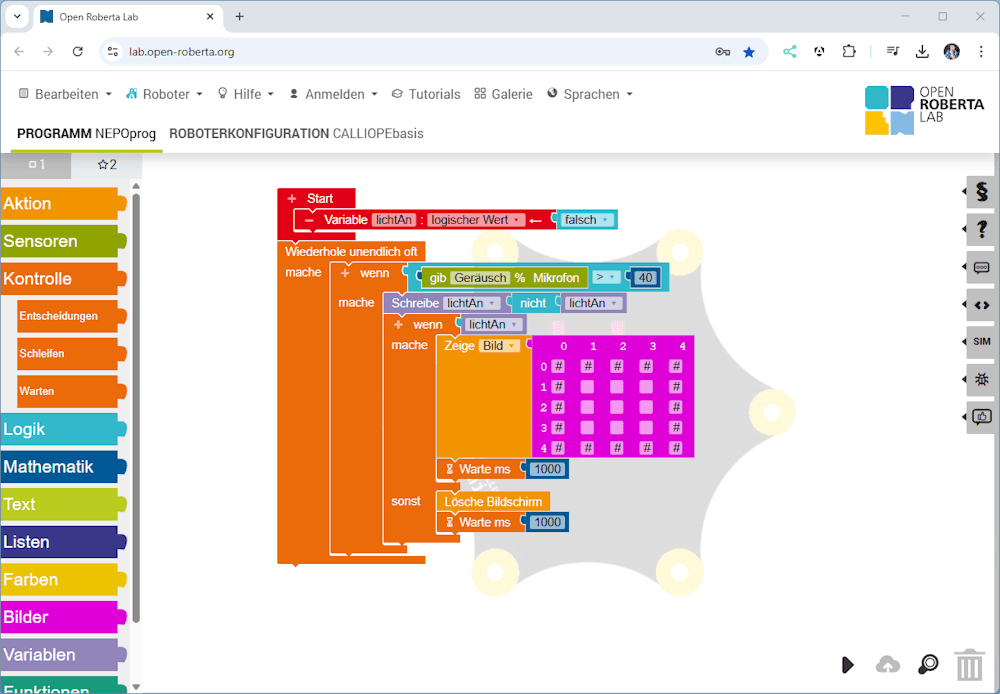Open the source code view panel
This screenshot has width=1000, height=694.
[x=981, y=305]
